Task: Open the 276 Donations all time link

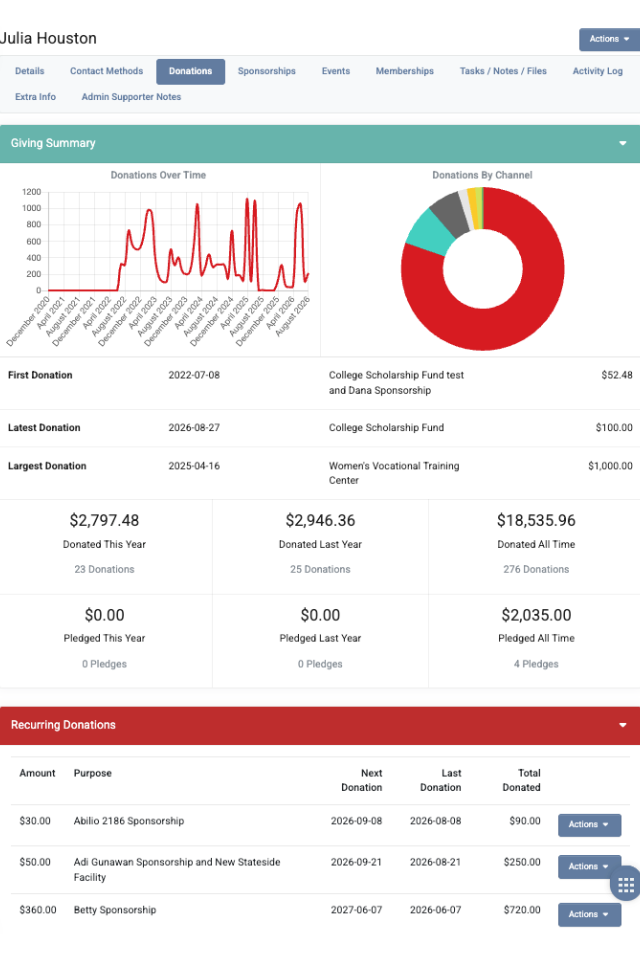Action: point(536,569)
